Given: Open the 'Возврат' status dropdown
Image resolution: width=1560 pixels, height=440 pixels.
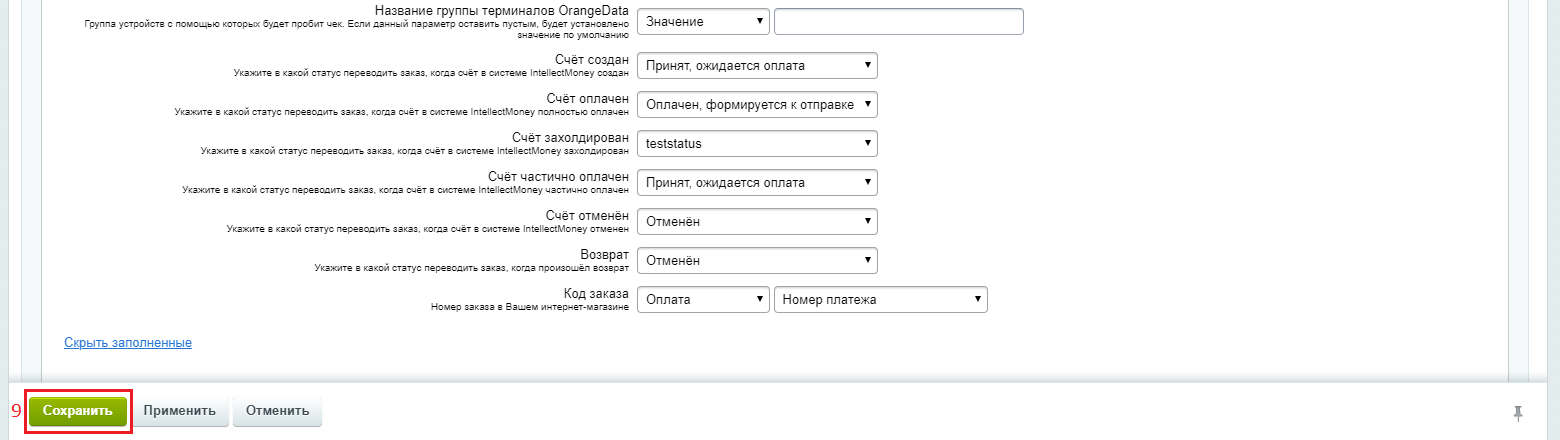Looking at the screenshot, I should [x=756, y=261].
